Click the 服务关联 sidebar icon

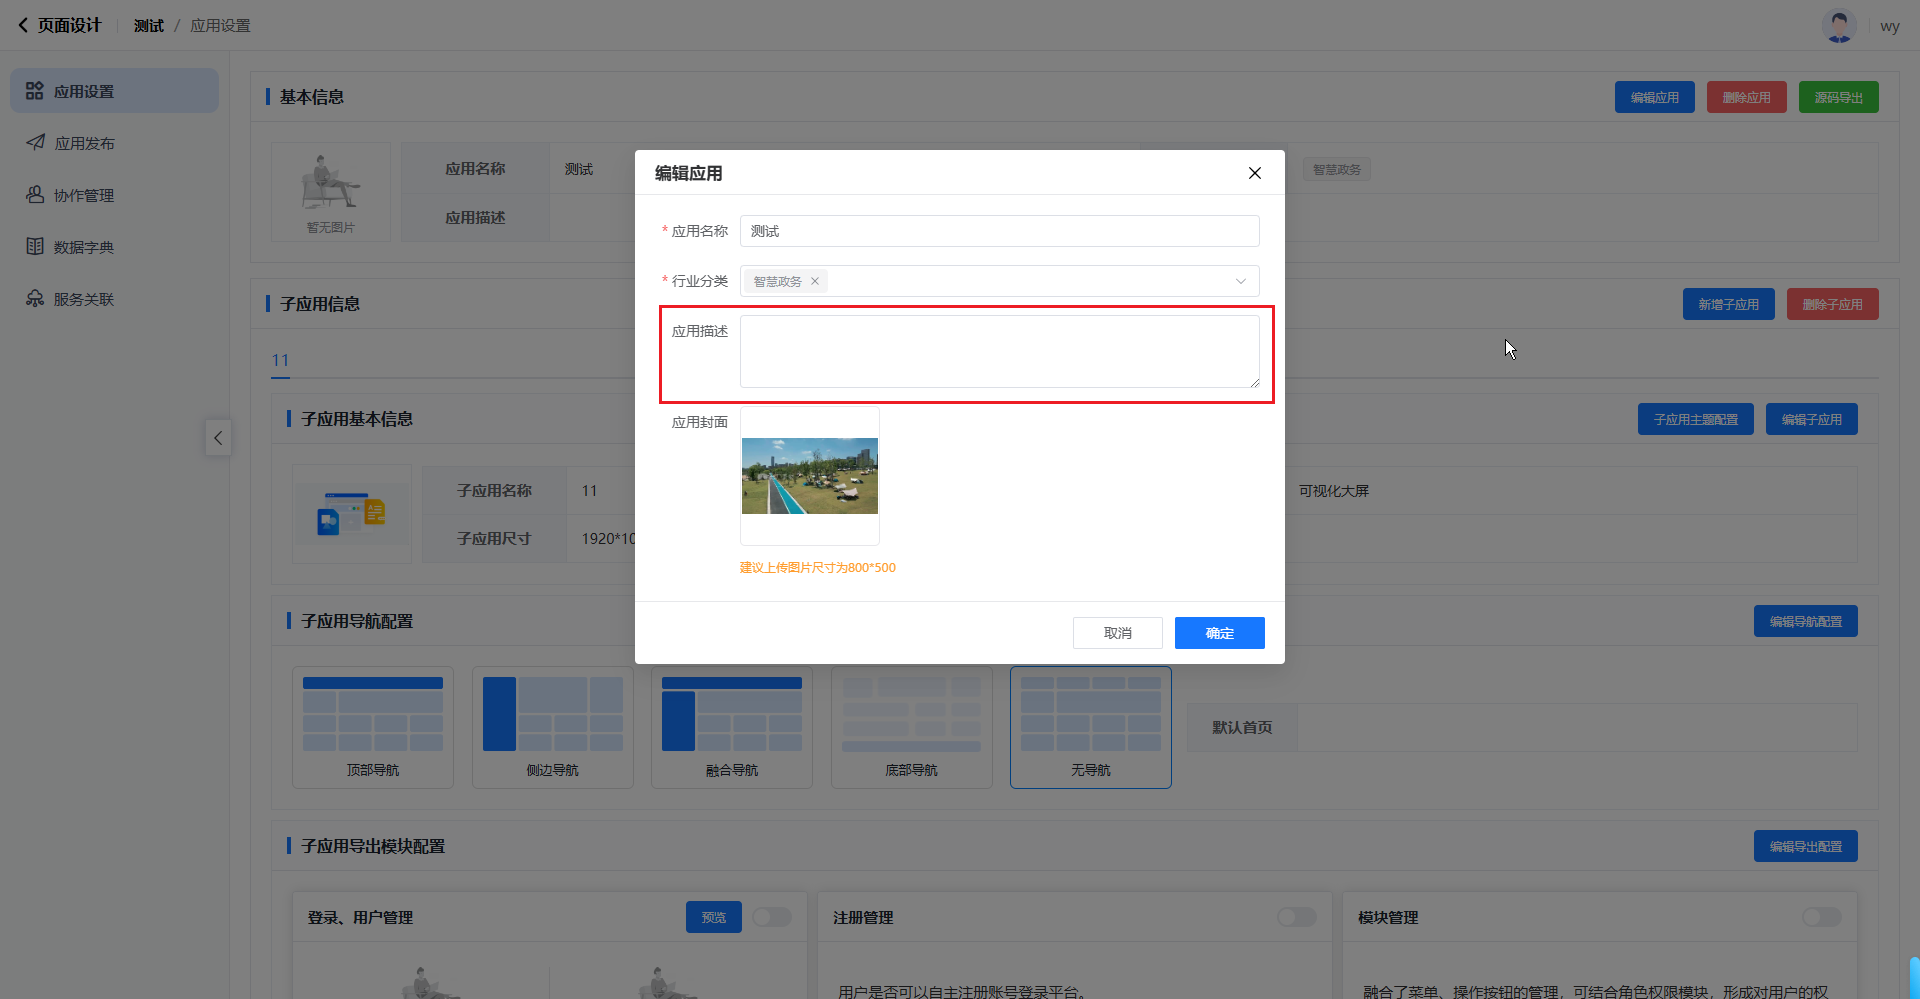[x=35, y=299]
